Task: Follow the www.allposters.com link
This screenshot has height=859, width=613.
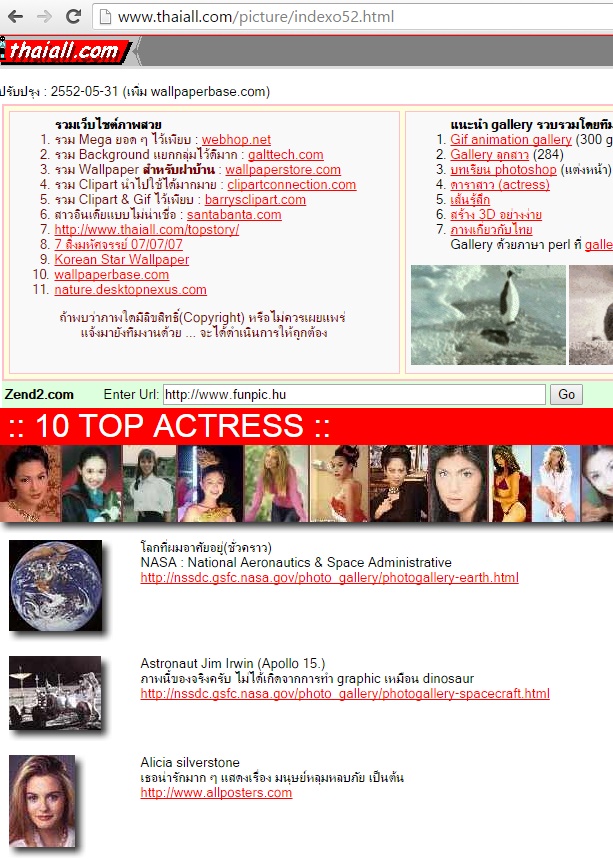Action: pyautogui.click(x=216, y=793)
